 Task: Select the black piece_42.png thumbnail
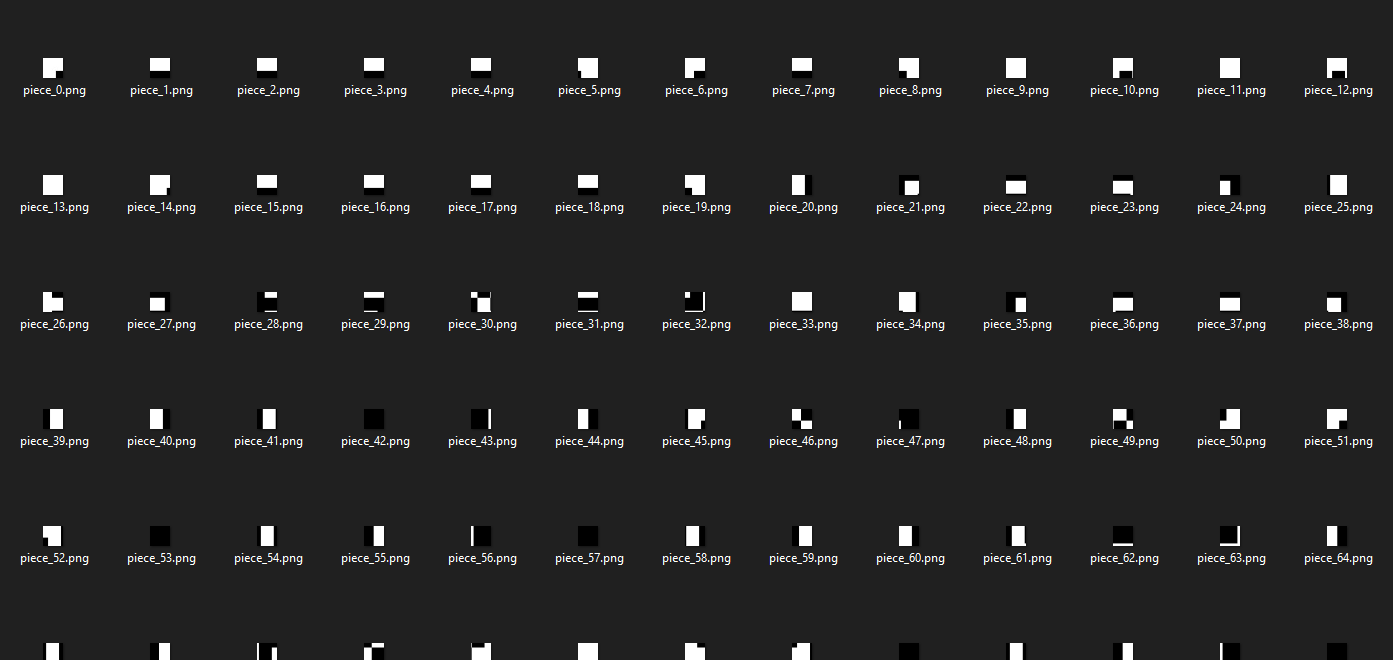coord(375,419)
